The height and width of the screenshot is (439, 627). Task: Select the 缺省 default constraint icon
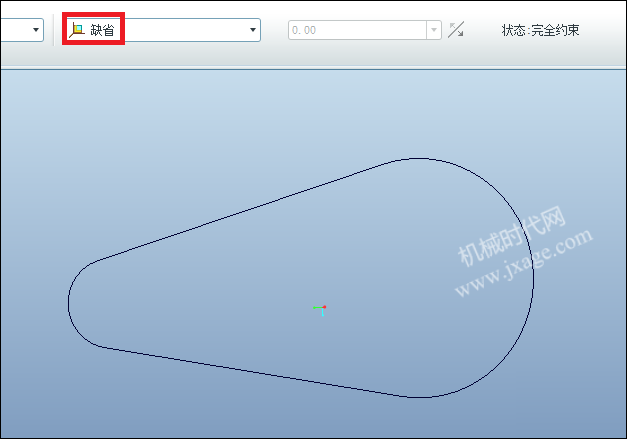[x=77, y=30]
